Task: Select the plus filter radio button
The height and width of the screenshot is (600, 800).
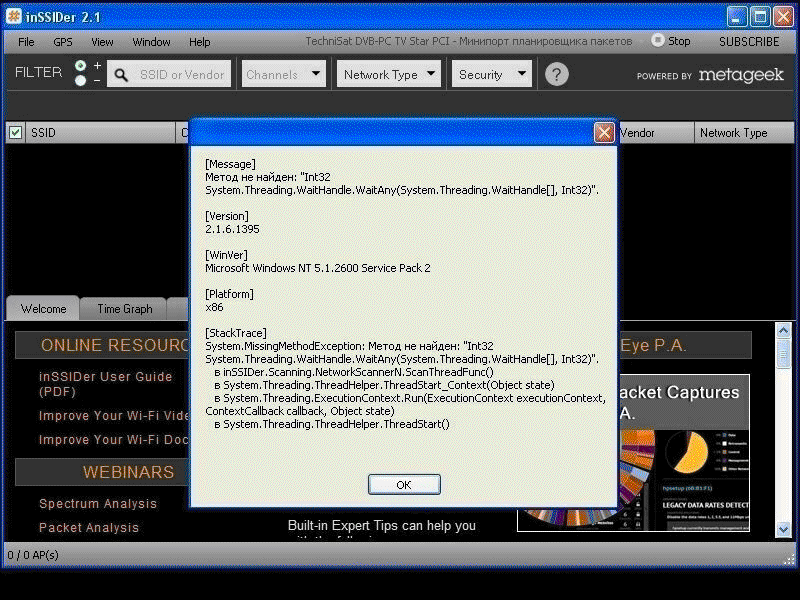Action: click(x=80, y=66)
